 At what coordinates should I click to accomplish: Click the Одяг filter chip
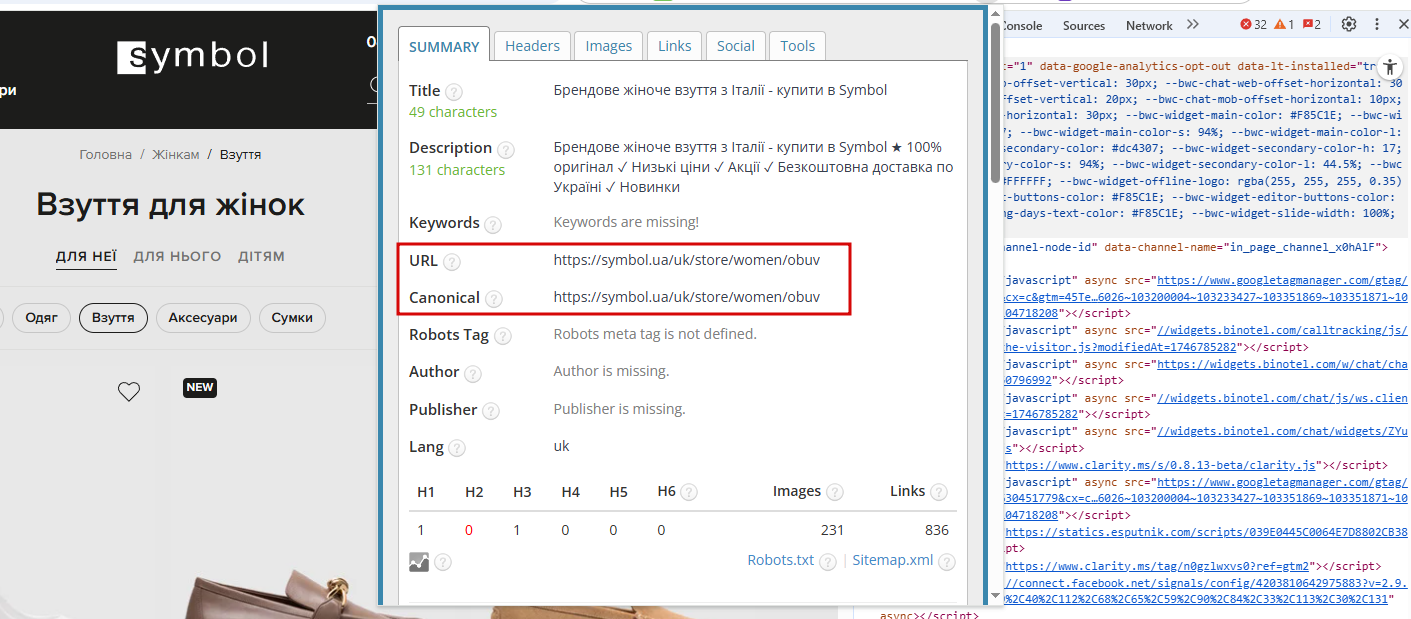41,318
